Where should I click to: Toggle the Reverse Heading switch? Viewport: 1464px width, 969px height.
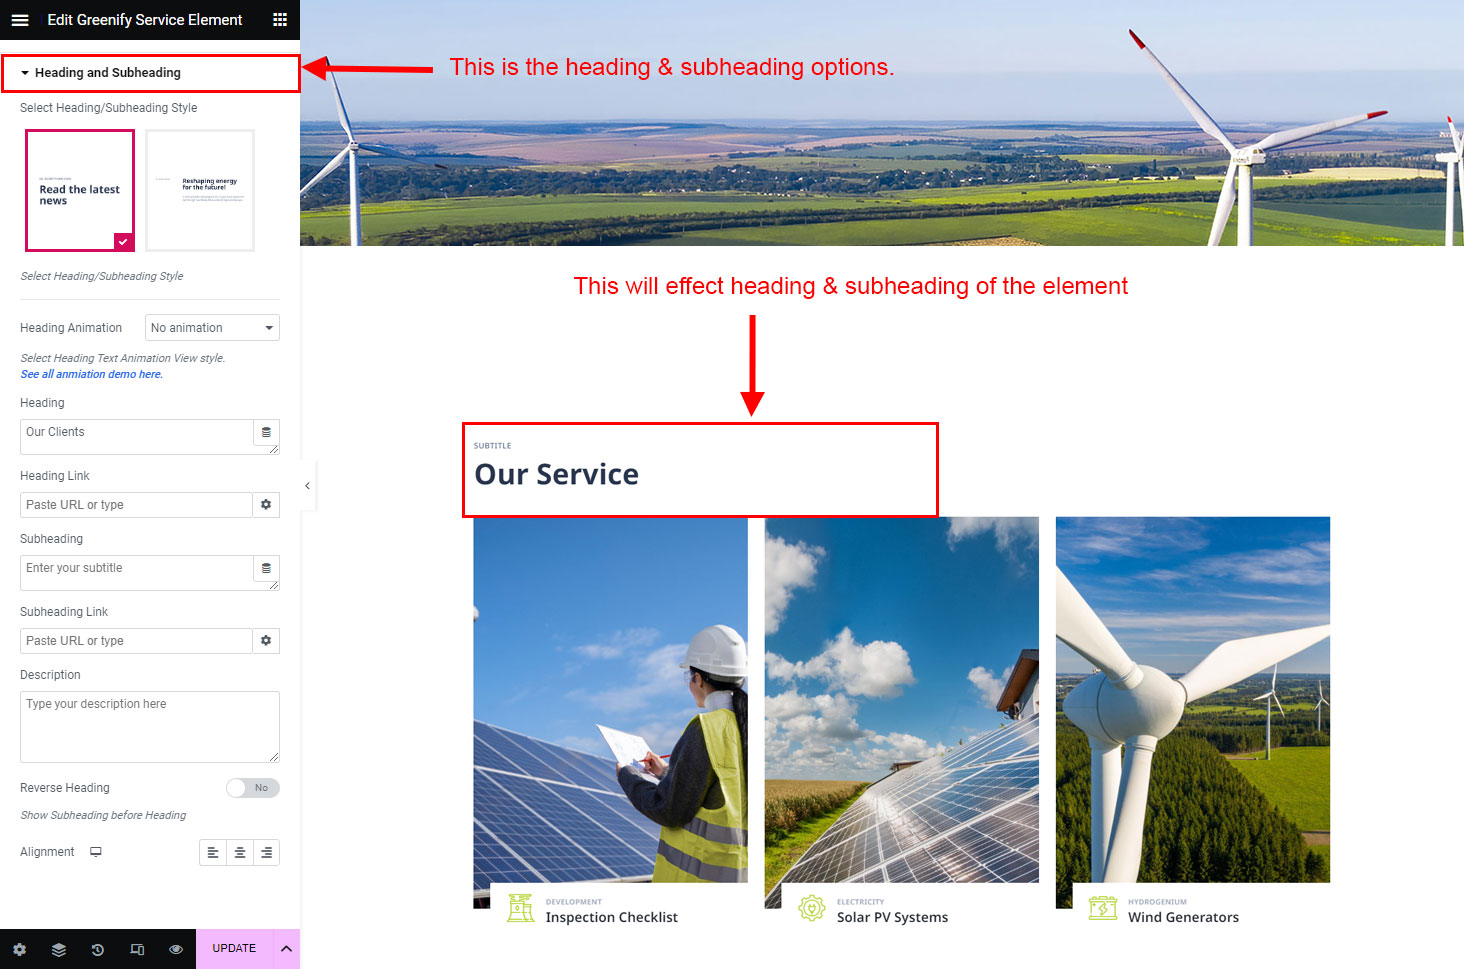[252, 788]
